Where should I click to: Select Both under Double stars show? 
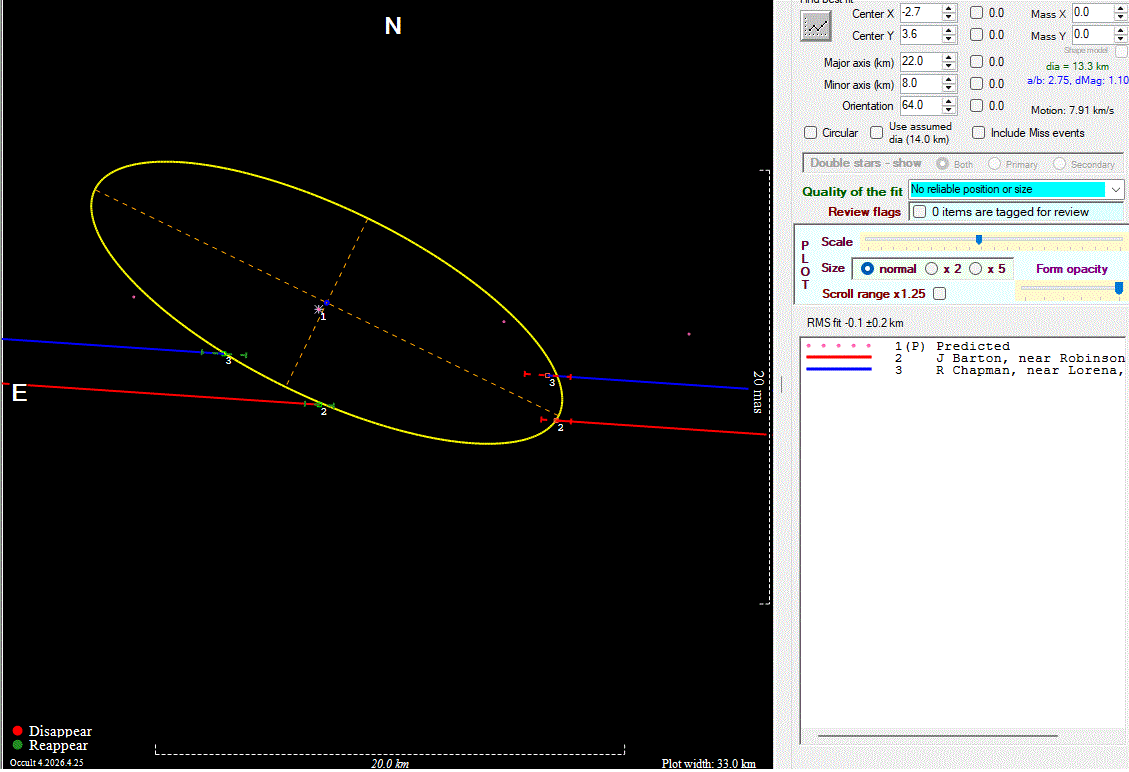coord(943,164)
